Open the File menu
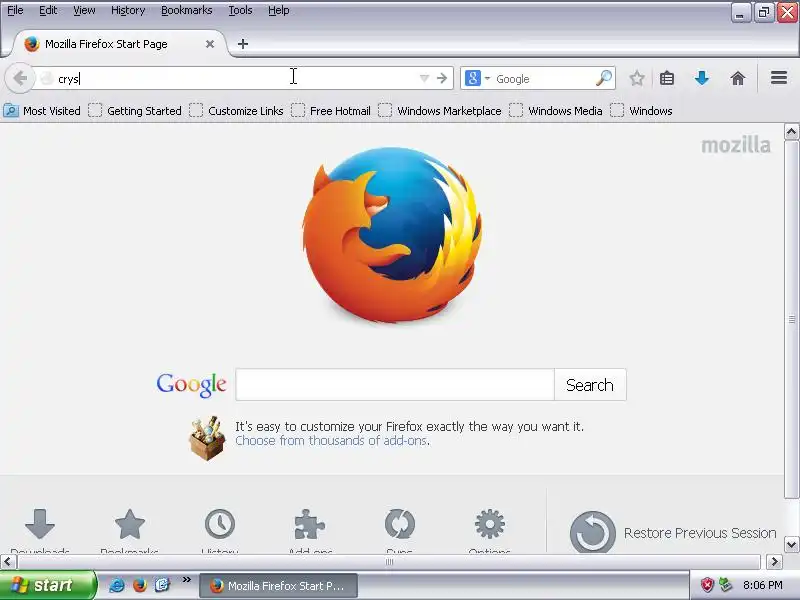This screenshot has height=600, width=800. [x=15, y=10]
